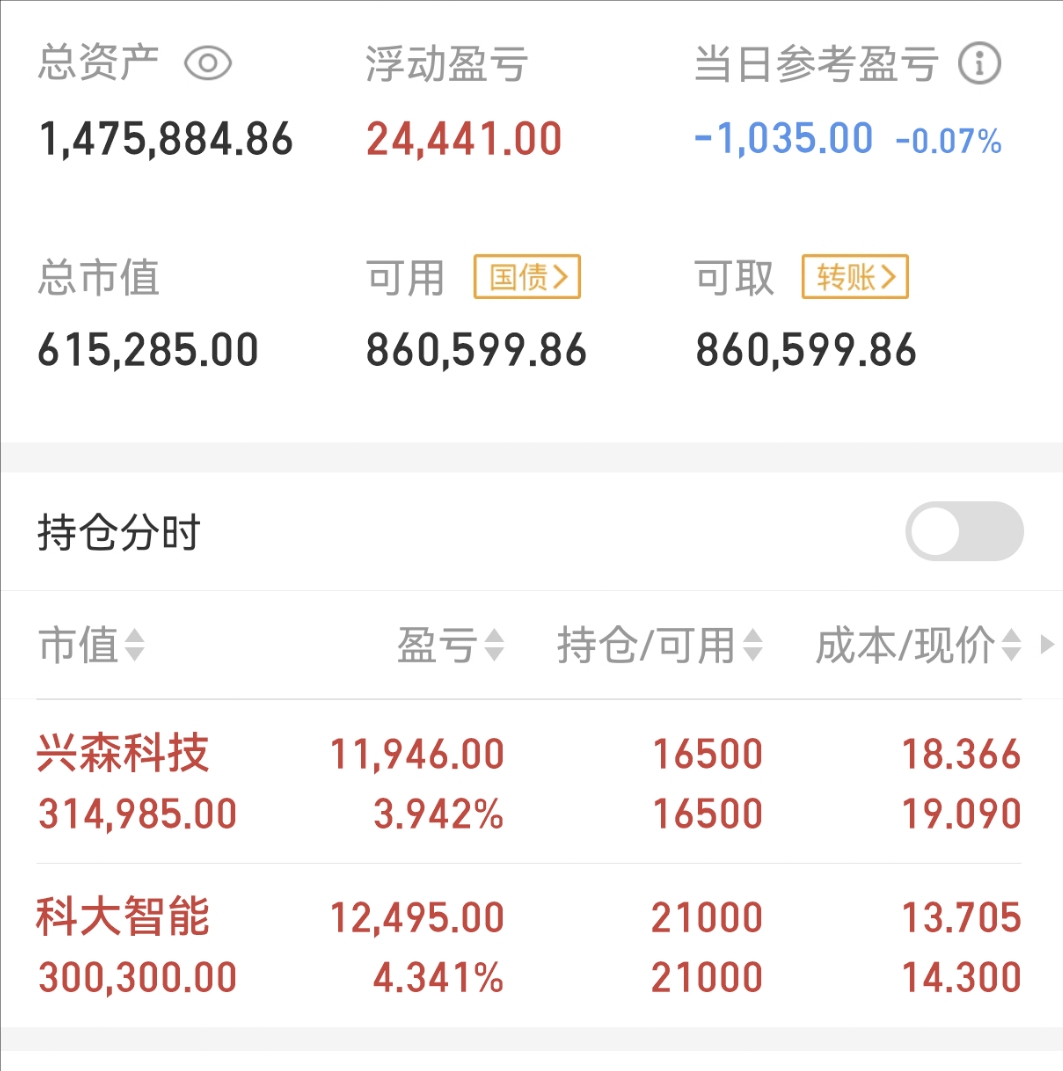This screenshot has height=1071, width=1063.
Task: Tap the 转账 transfer button
Action: pyautogui.click(x=855, y=277)
